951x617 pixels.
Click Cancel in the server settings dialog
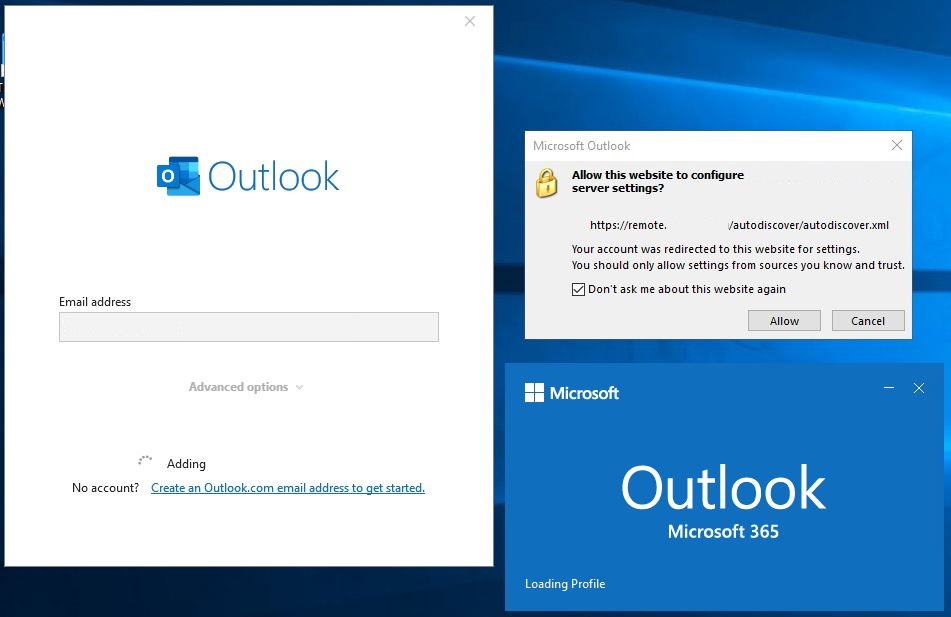pos(868,321)
